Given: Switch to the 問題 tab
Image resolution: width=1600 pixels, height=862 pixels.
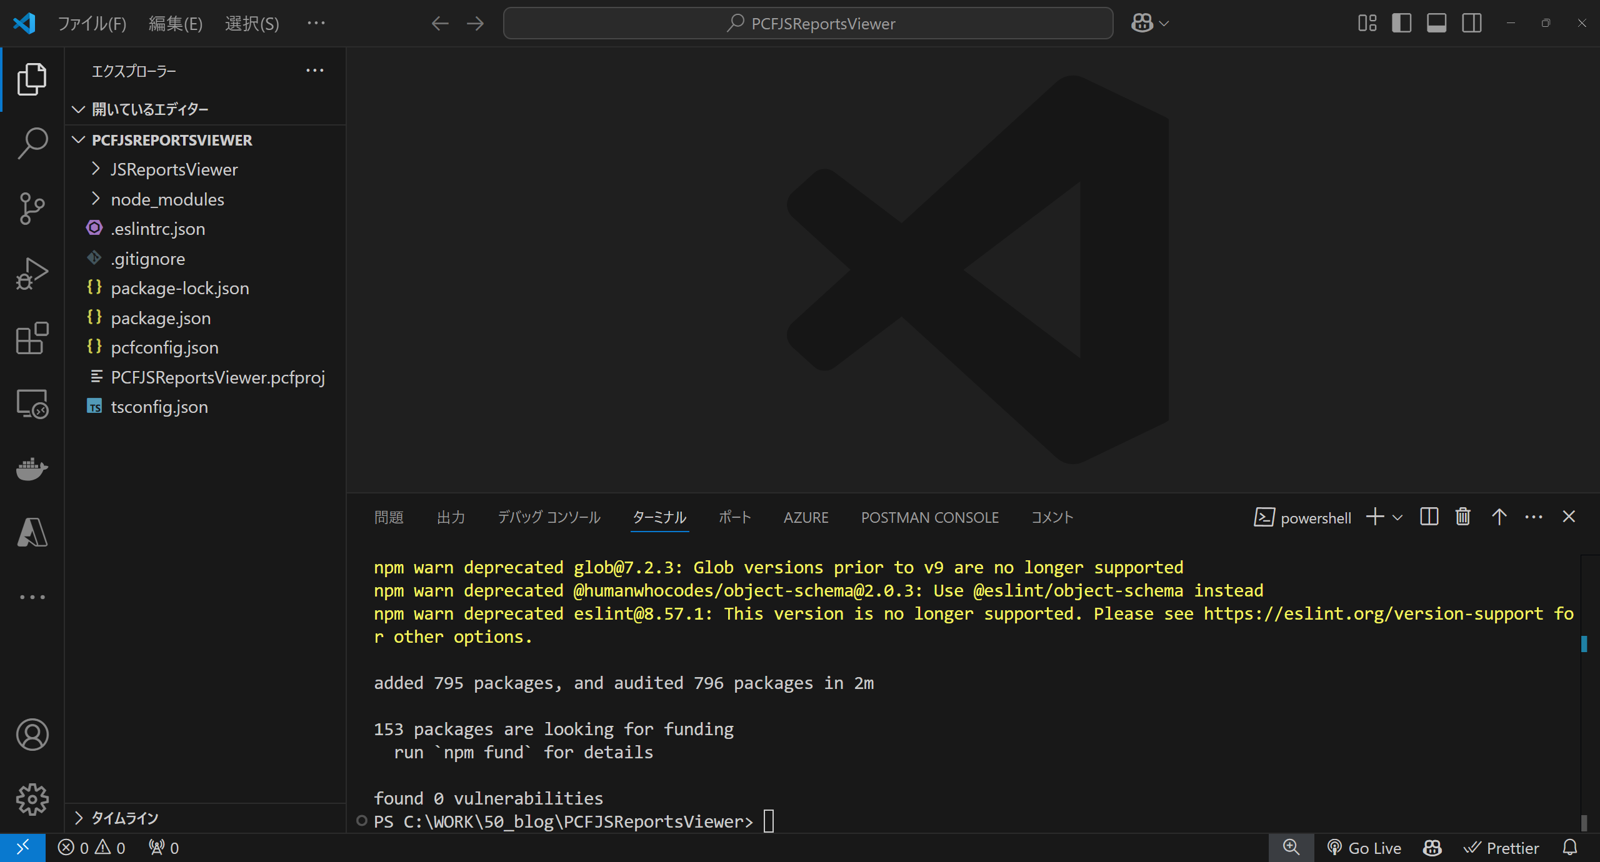Looking at the screenshot, I should click(389, 517).
